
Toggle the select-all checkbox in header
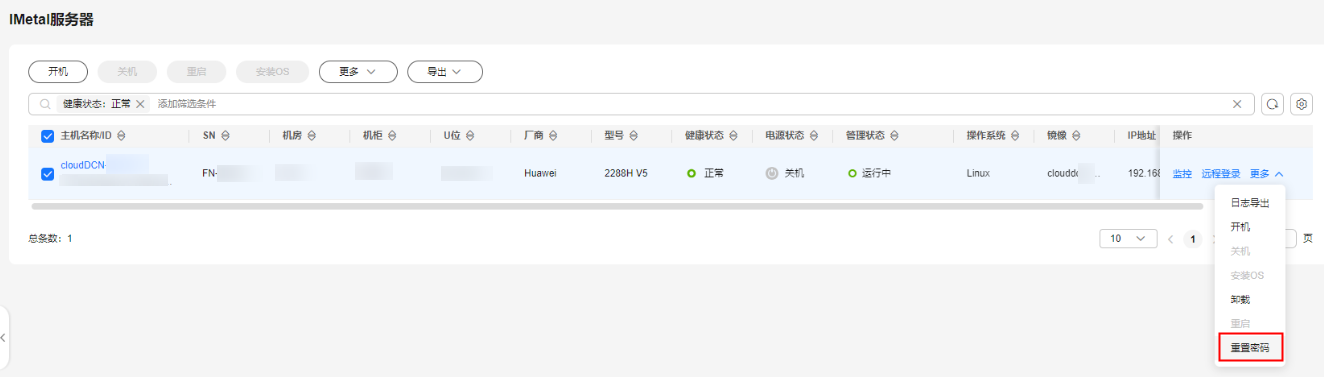[x=47, y=136]
